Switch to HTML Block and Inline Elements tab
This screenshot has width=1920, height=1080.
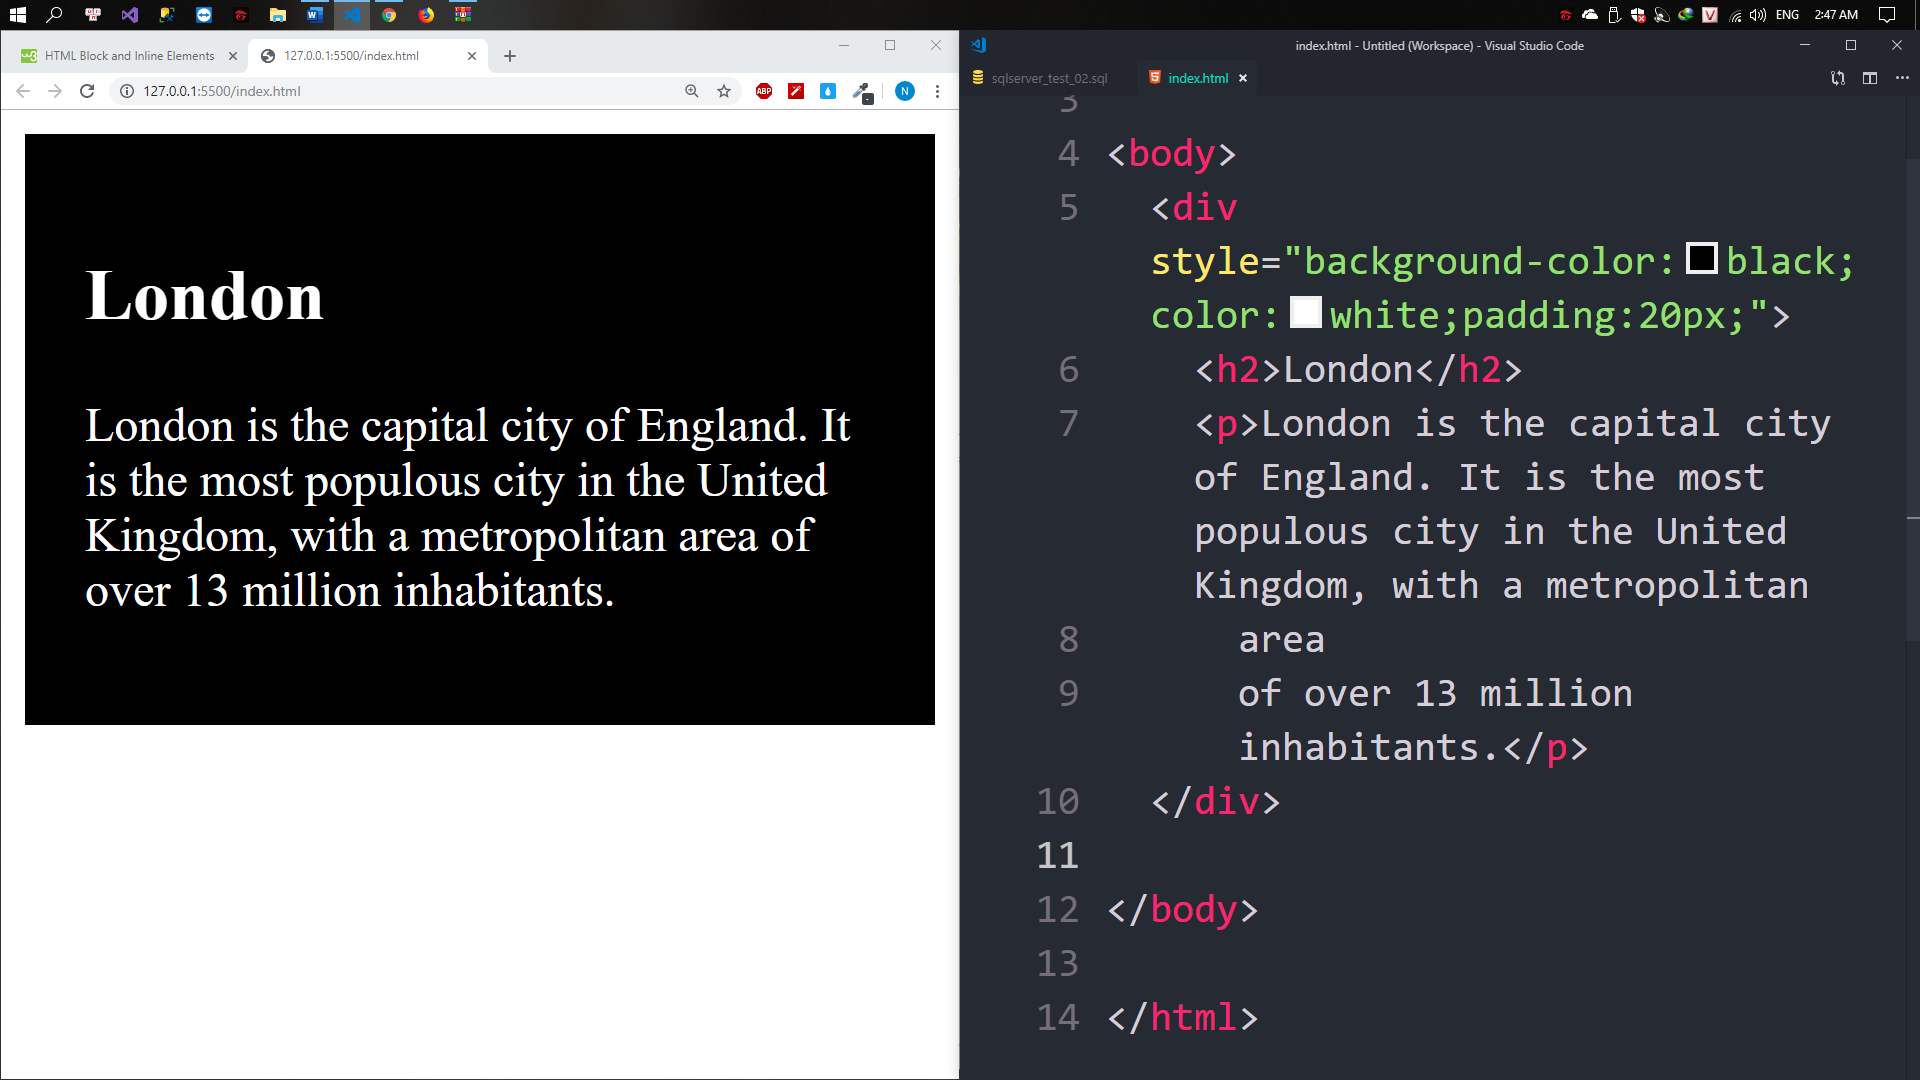pyautogui.click(x=129, y=56)
